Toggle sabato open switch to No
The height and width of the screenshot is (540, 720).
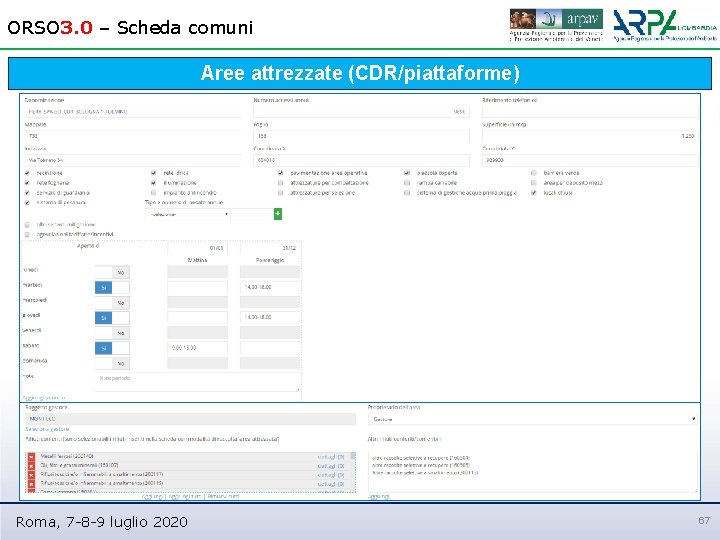click(112, 348)
